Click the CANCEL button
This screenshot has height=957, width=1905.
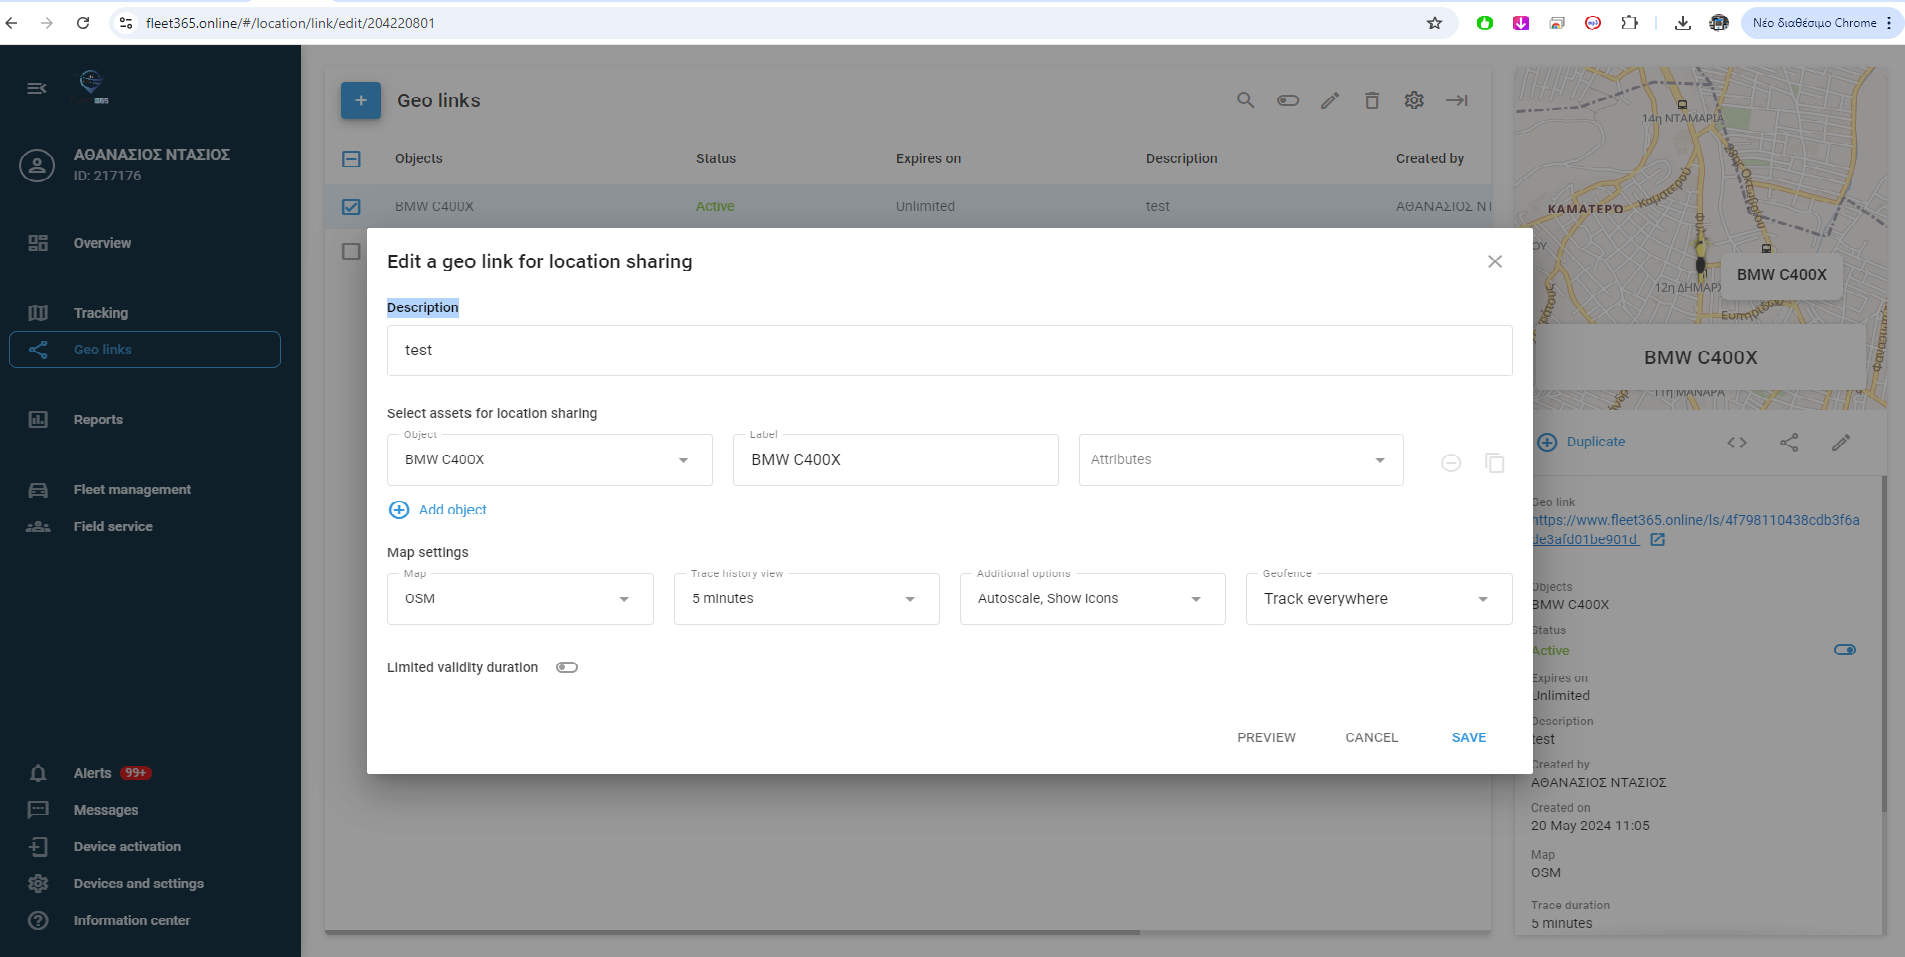(x=1371, y=738)
